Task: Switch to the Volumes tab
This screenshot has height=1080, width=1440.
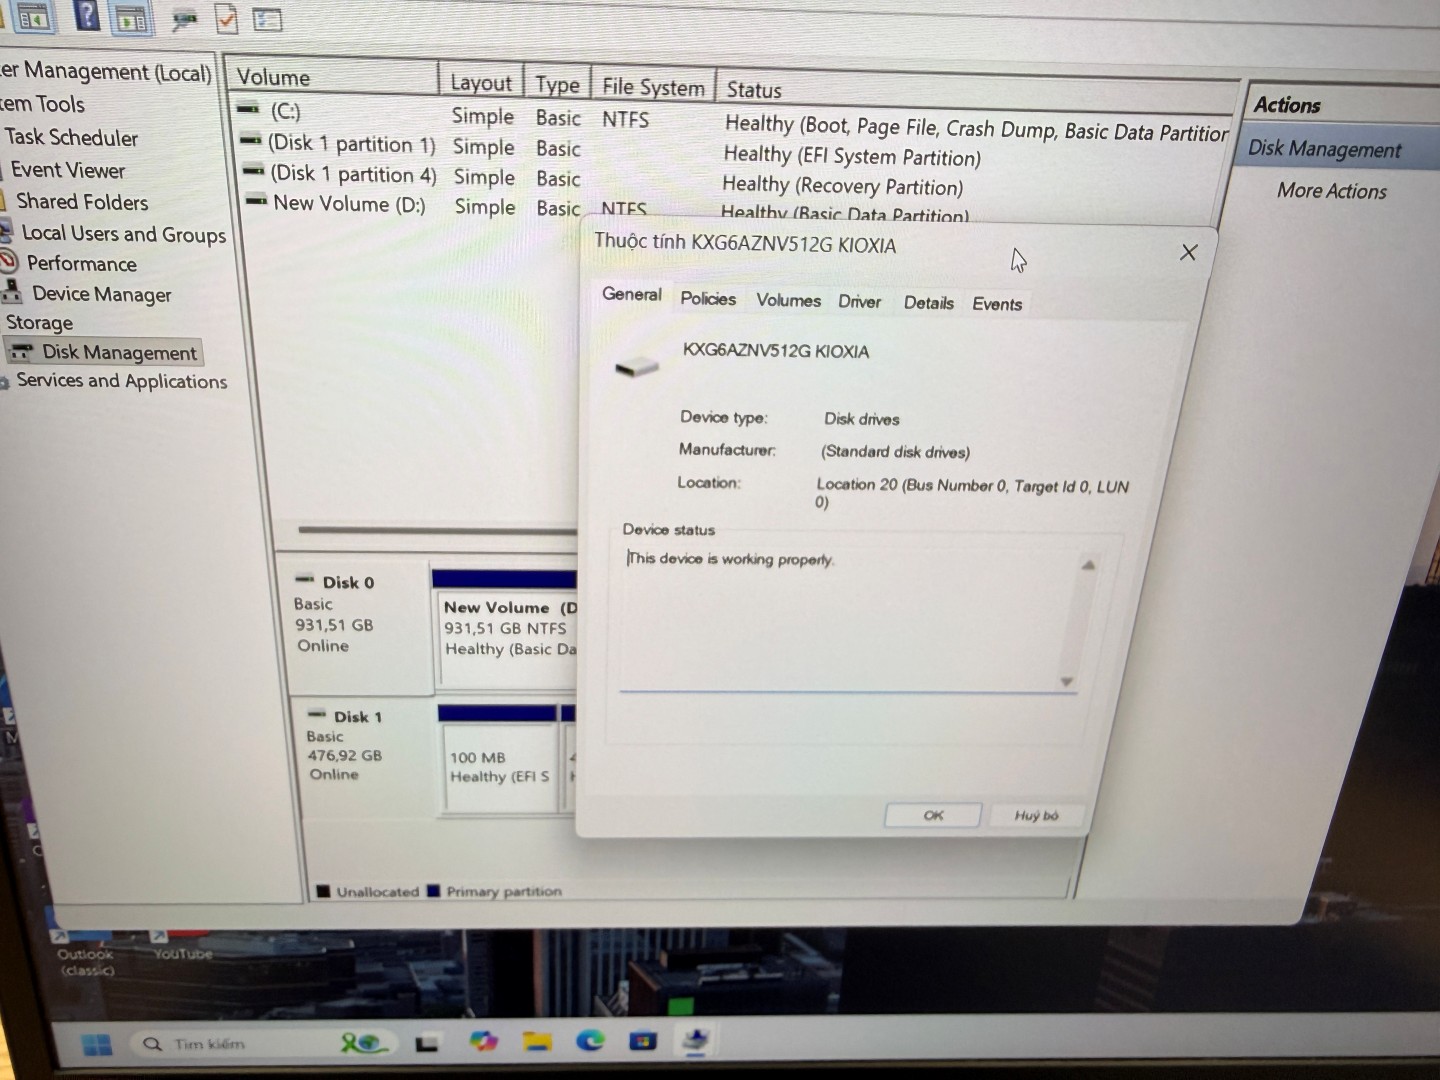Action: 788,300
